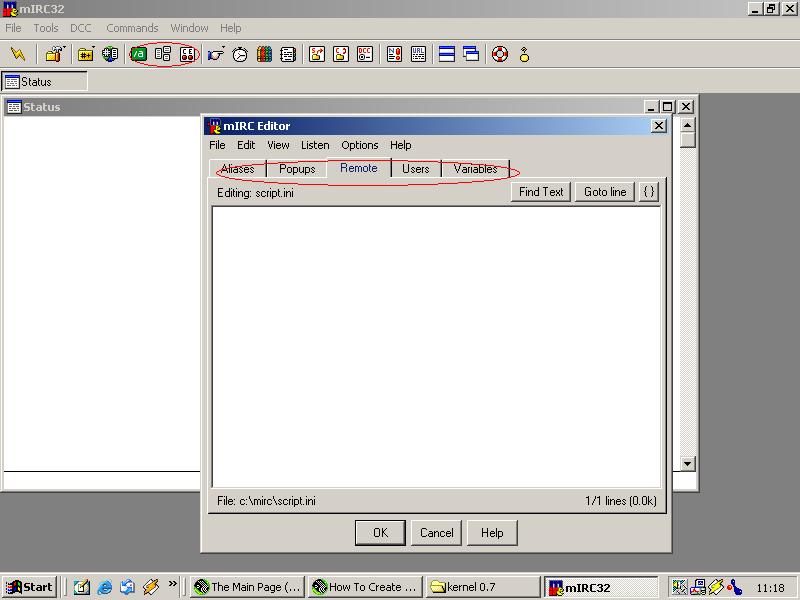Open the channels list globe icon
This screenshot has width=800, height=600.
click(x=110, y=54)
